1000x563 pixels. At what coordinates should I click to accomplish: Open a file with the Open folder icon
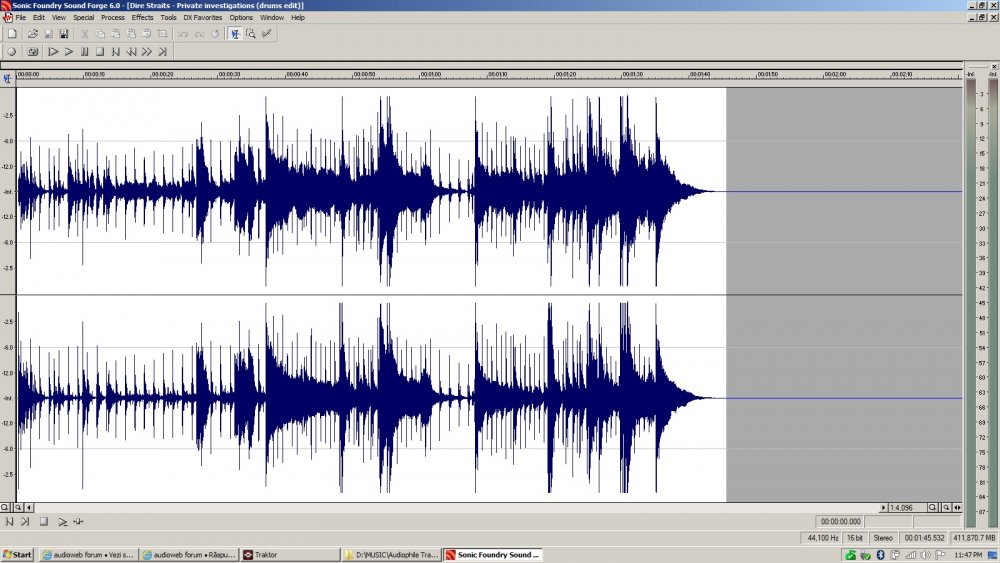[x=33, y=34]
